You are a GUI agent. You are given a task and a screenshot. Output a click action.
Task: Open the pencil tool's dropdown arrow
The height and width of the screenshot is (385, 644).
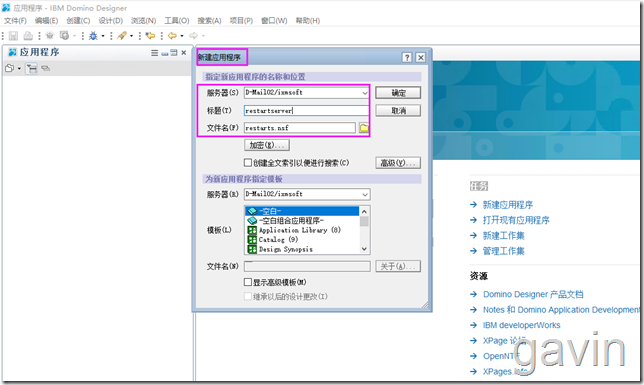point(131,36)
